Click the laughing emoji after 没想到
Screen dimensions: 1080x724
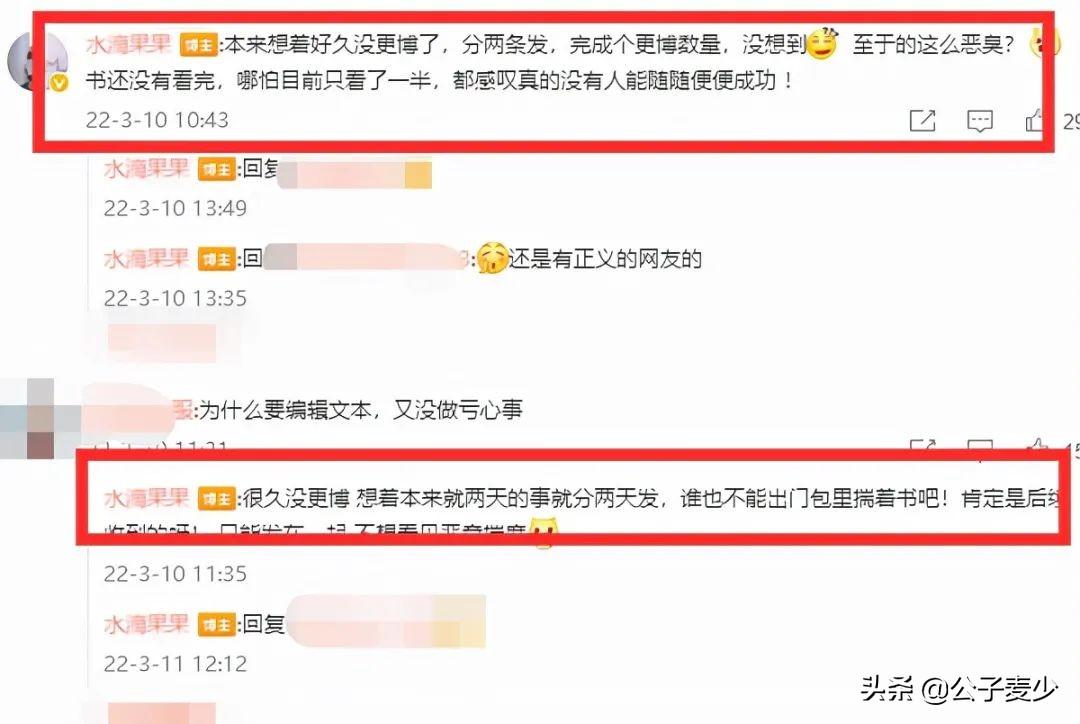tap(822, 43)
